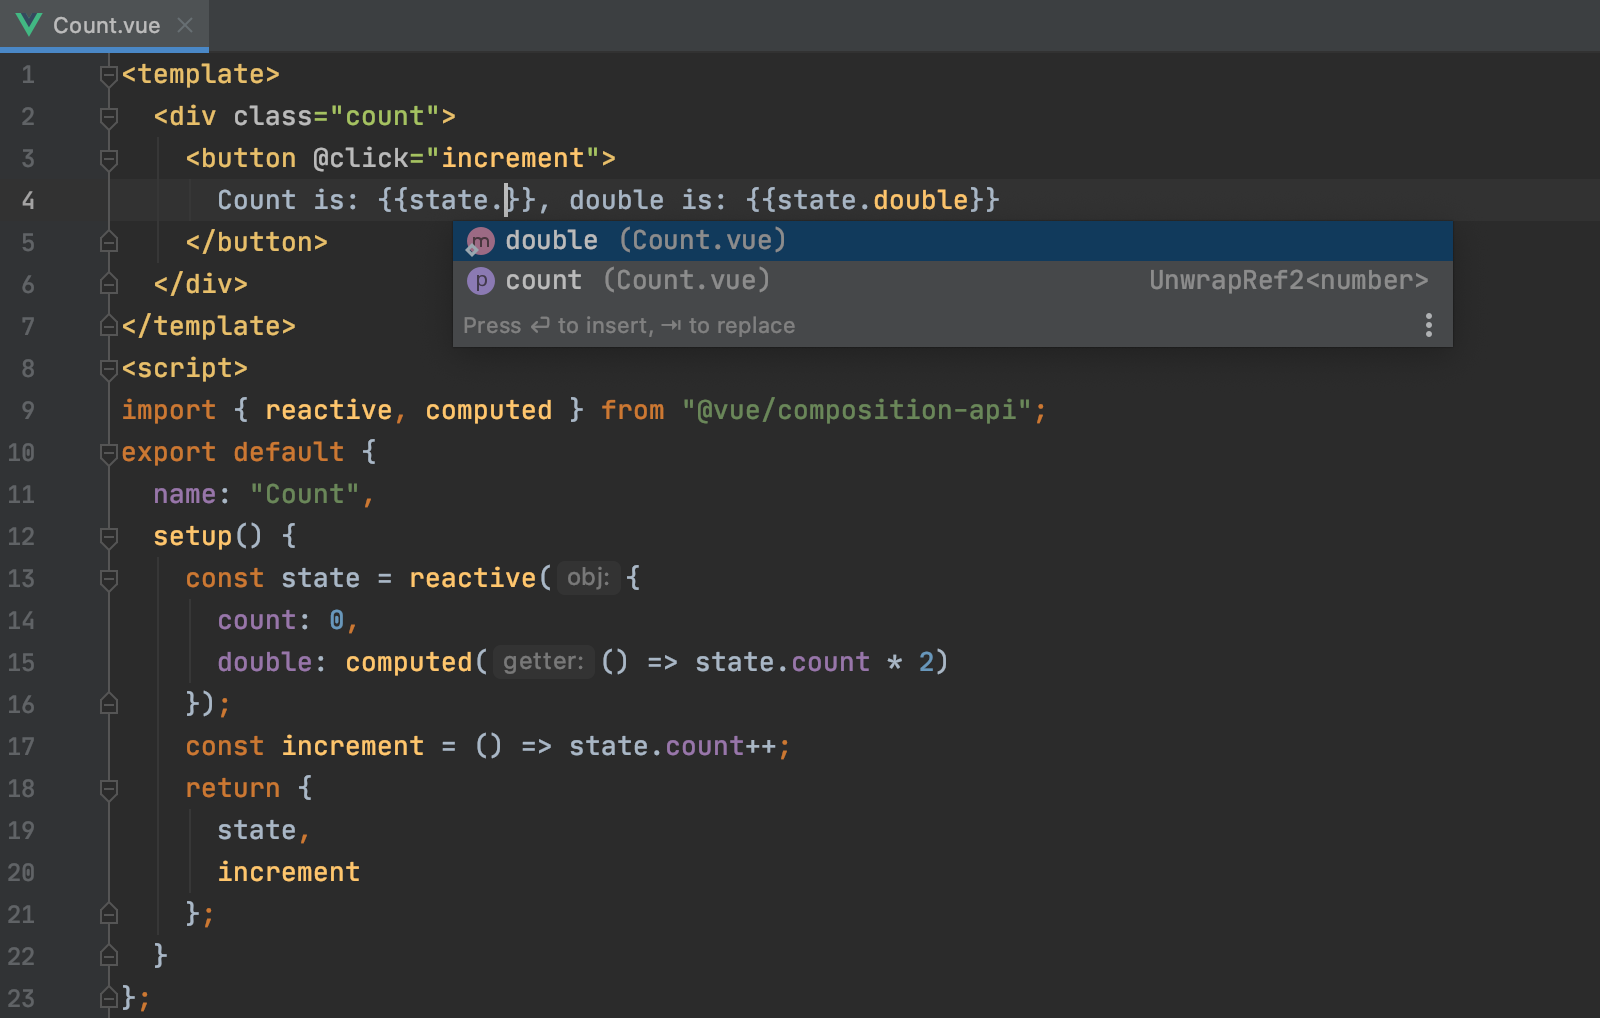Click the class="count" attribute
1600x1018 pixels.
coord(337,117)
